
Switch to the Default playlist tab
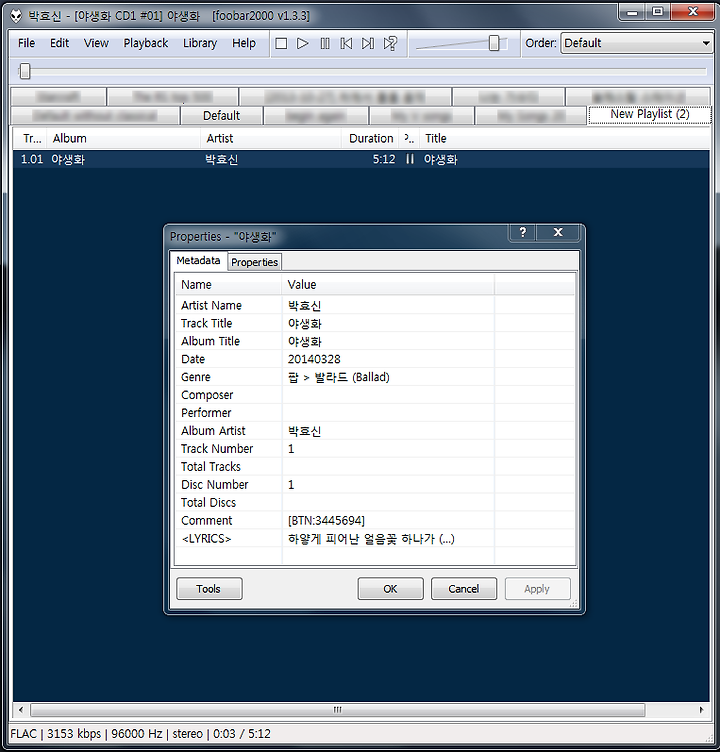tap(222, 116)
